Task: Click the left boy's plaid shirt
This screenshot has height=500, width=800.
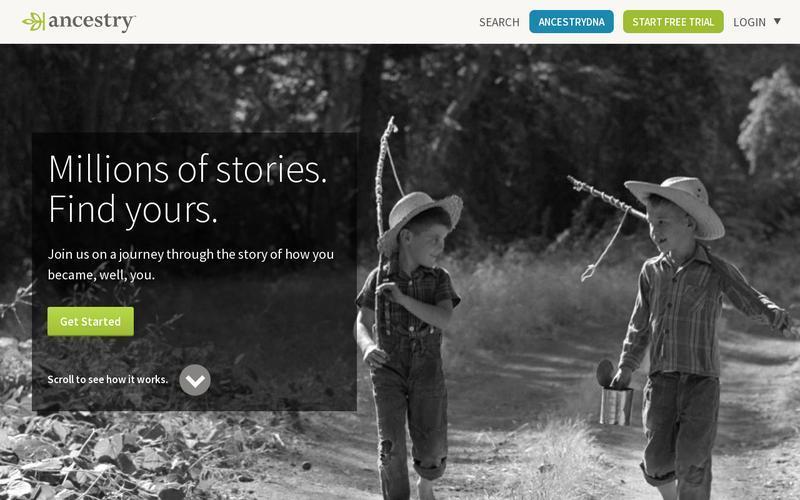Action: pos(407,298)
